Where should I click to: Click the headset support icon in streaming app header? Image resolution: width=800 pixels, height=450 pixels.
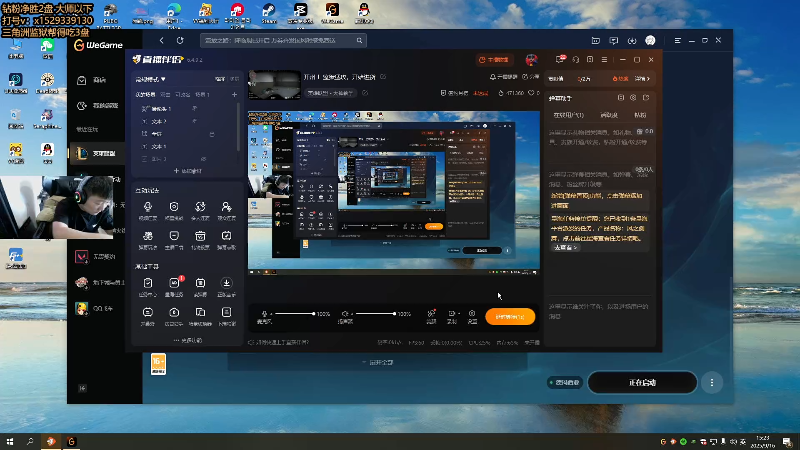tap(576, 60)
